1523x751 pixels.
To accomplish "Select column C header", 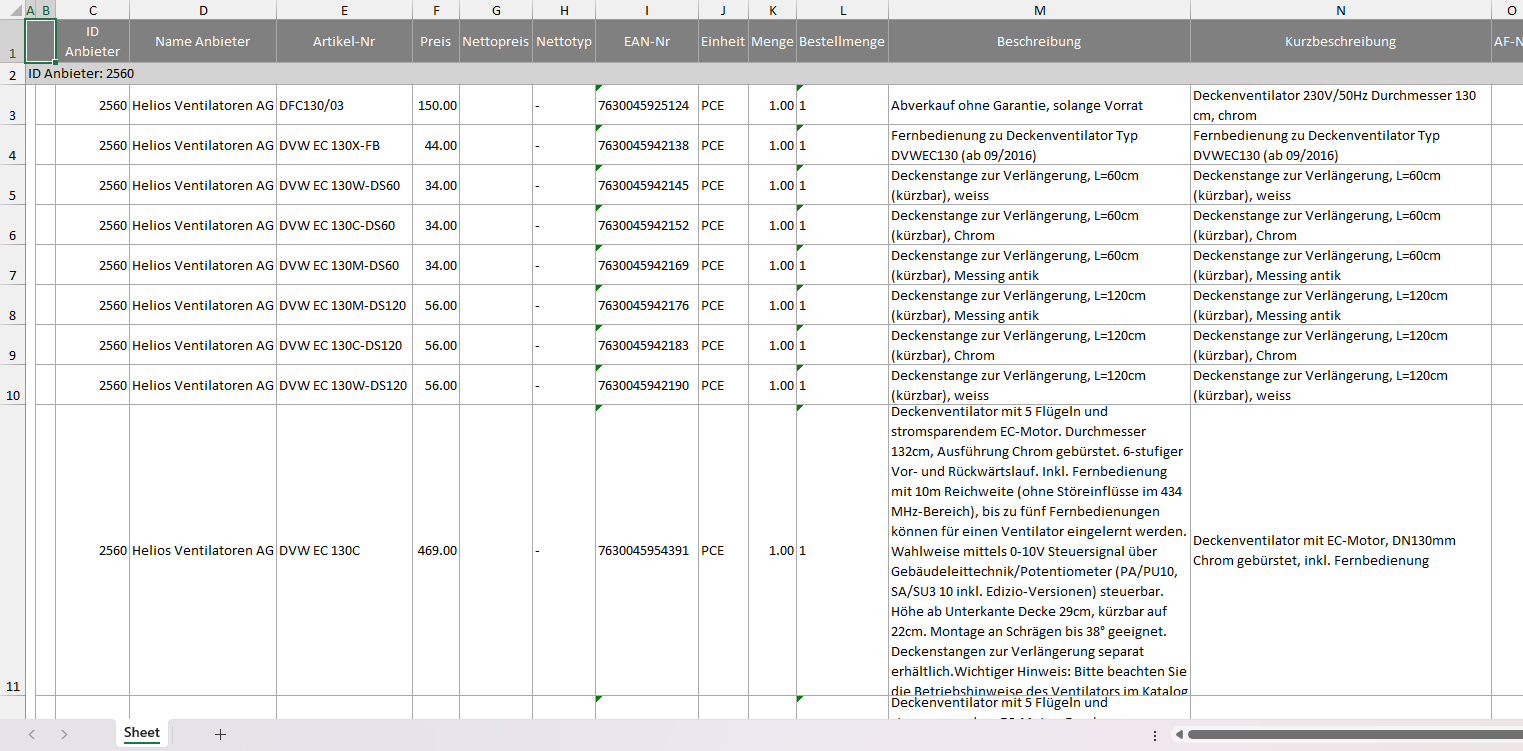I will tap(93, 10).
